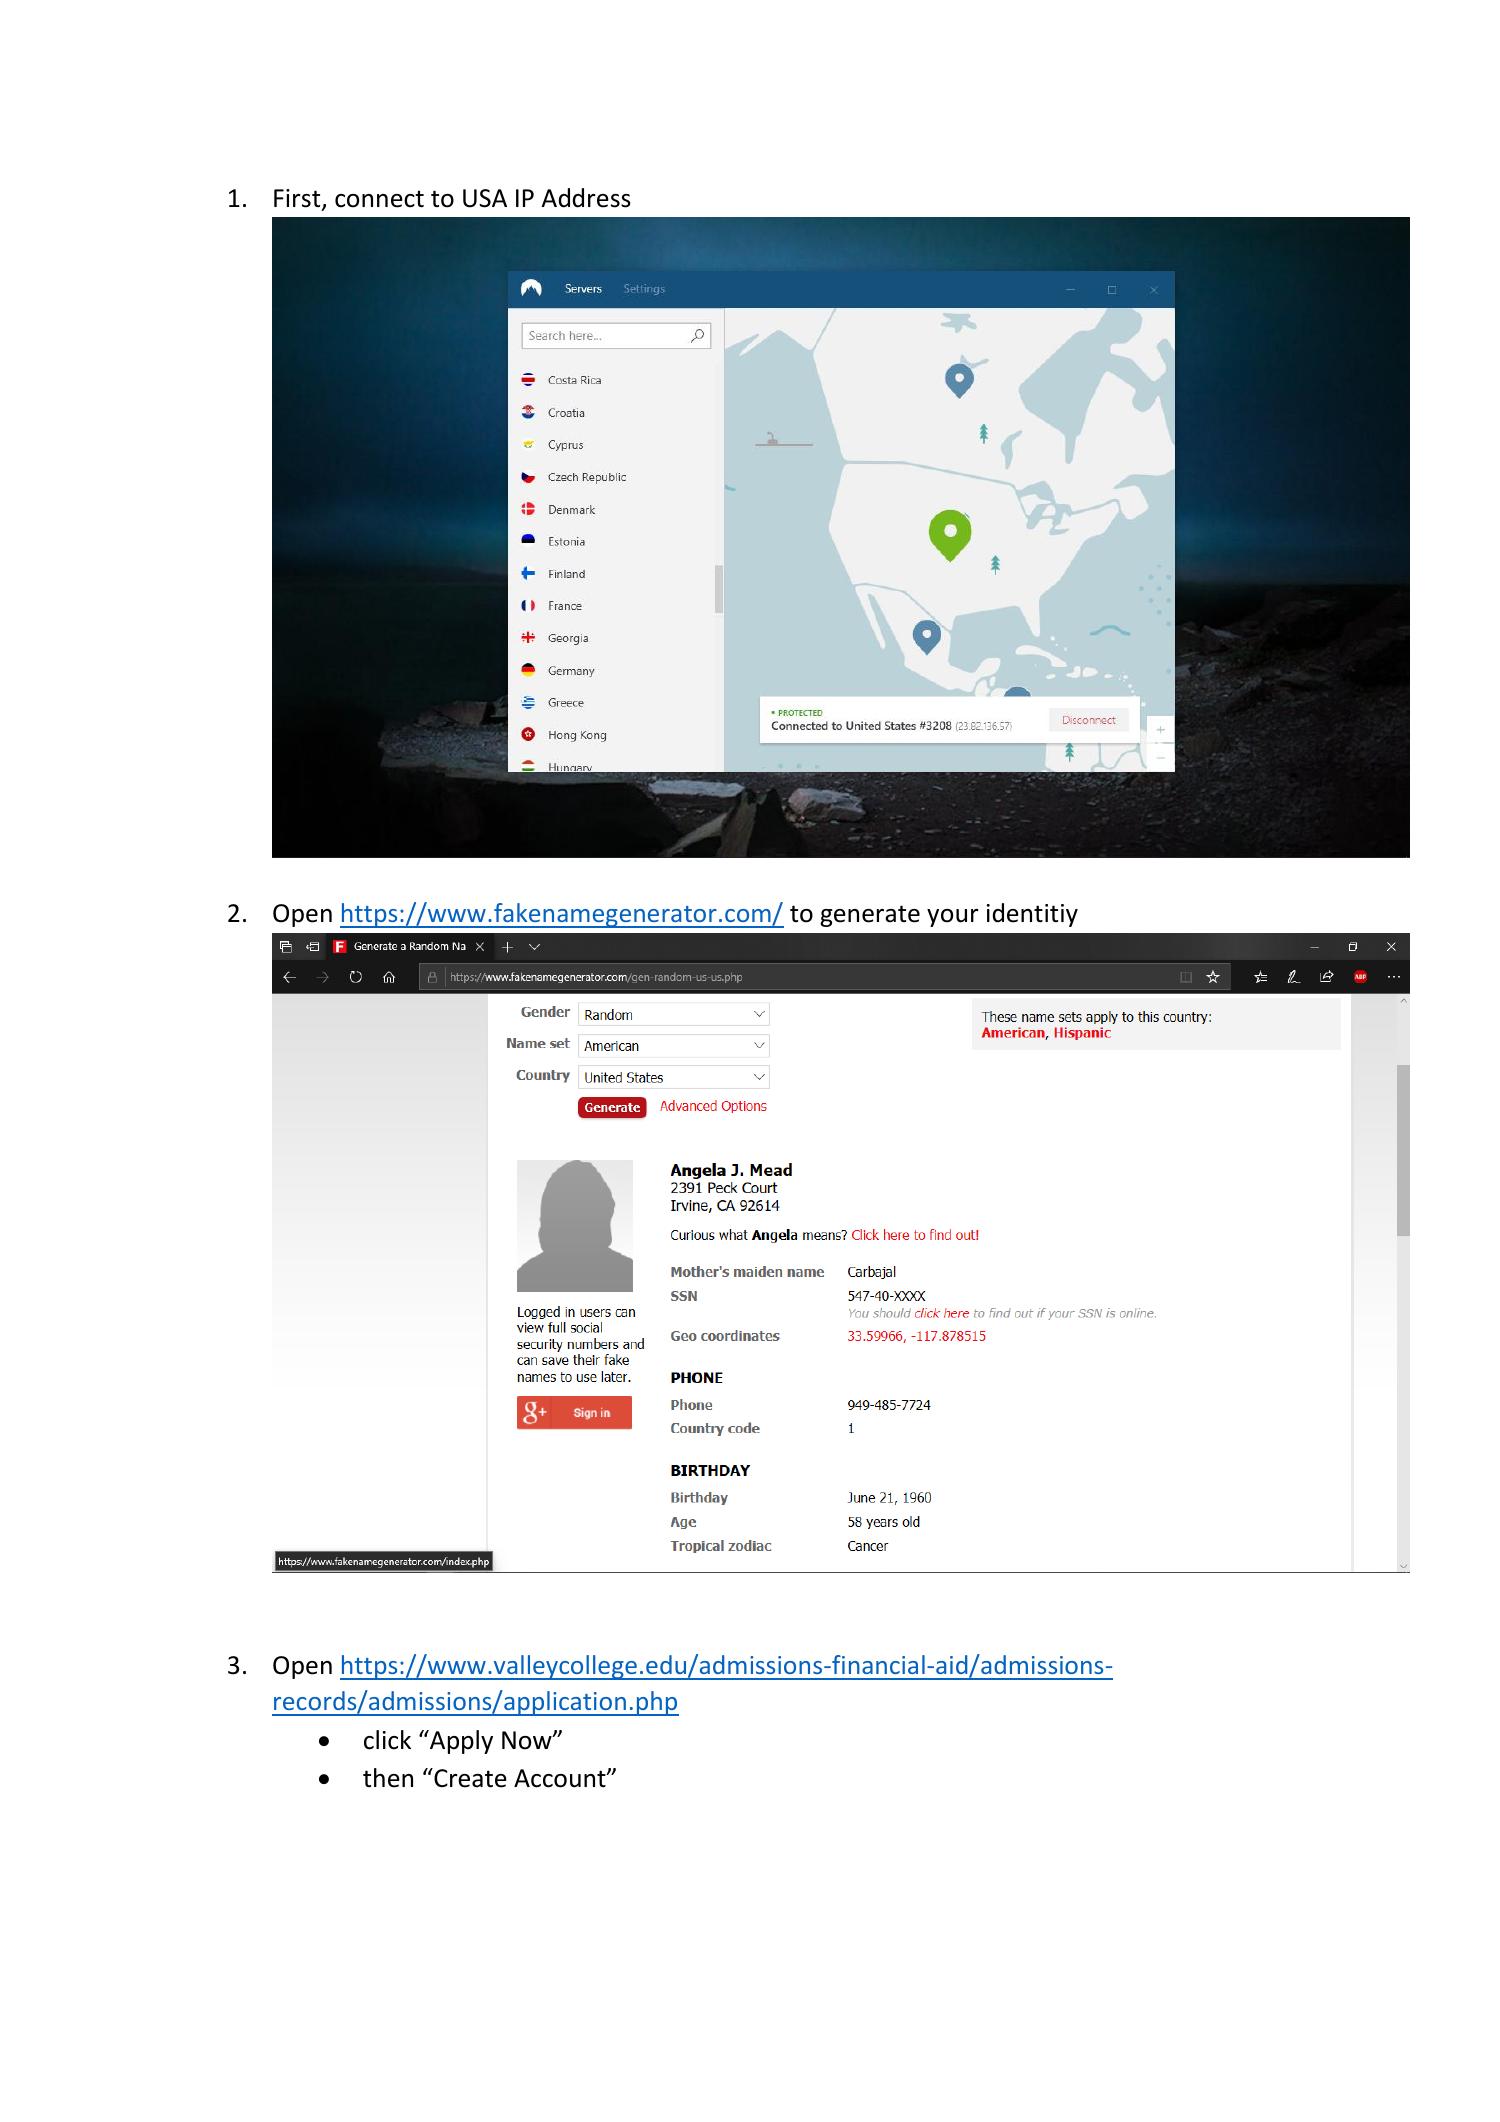Switch to the Settings tab in NordVPN
1500x2122 pixels.
(x=644, y=289)
